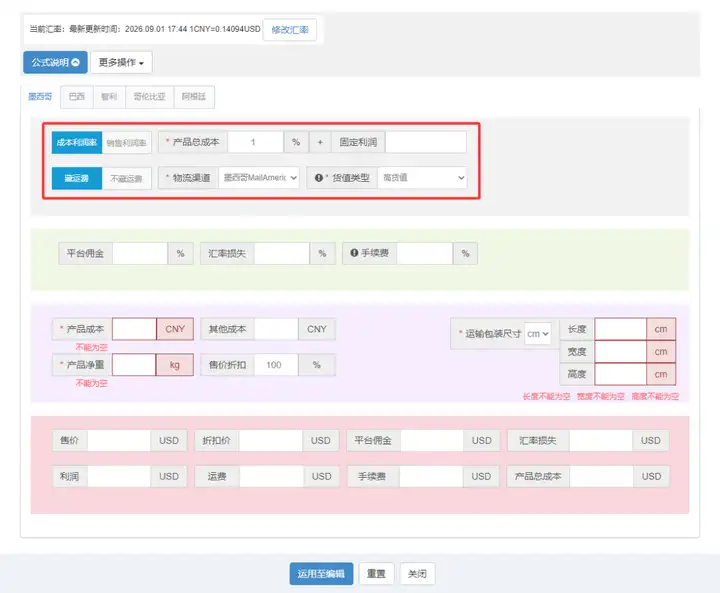Choose the 不藏运费 option
The height and width of the screenshot is (593, 720).
pyautogui.click(x=126, y=178)
